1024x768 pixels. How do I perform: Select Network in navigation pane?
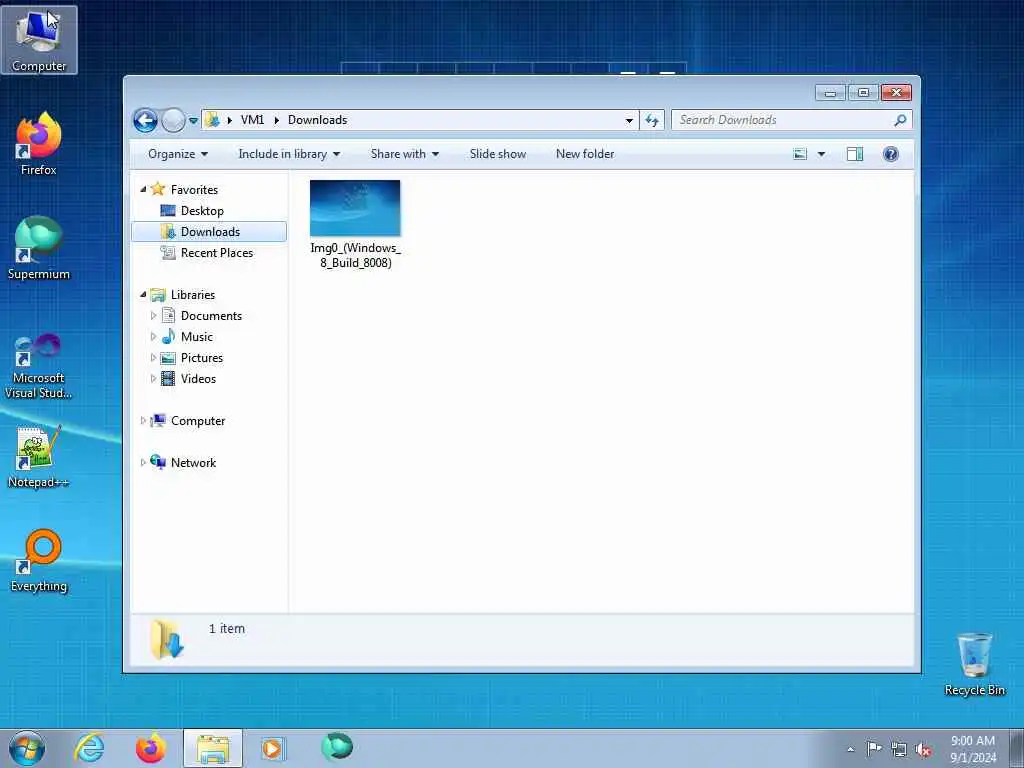tap(193, 462)
